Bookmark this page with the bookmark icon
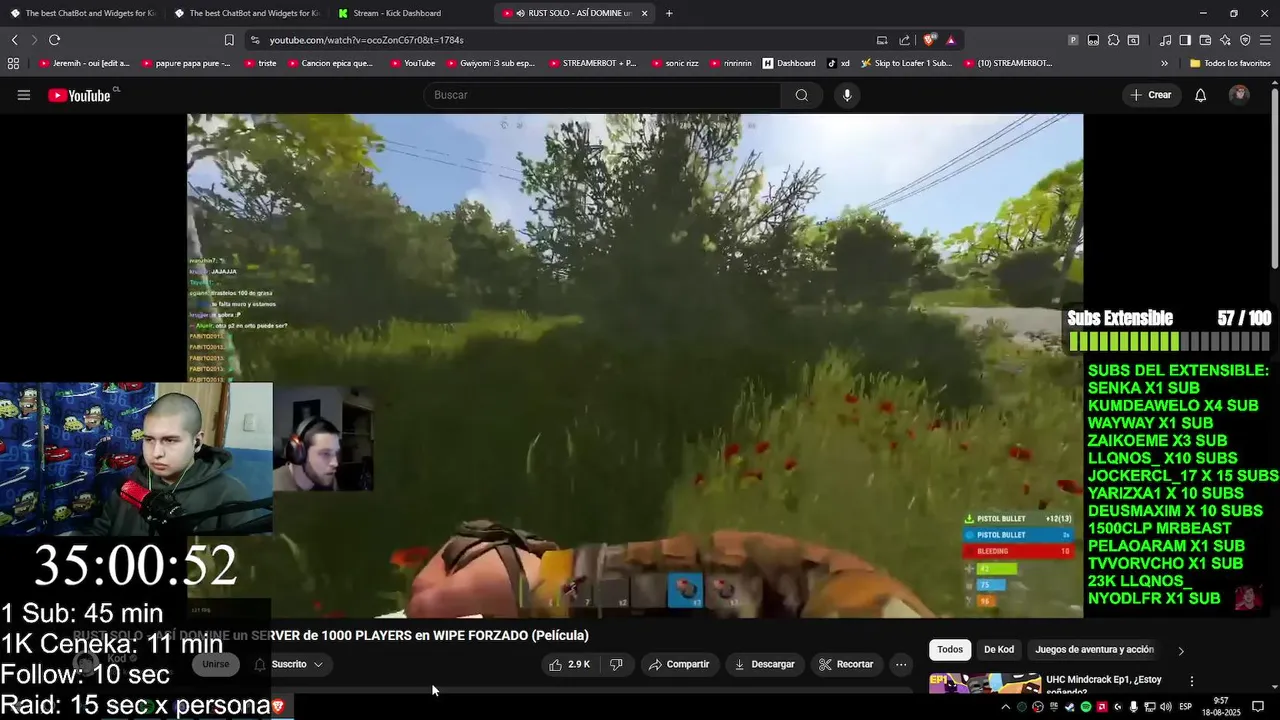Viewport: 1280px width, 720px height. coord(229,40)
